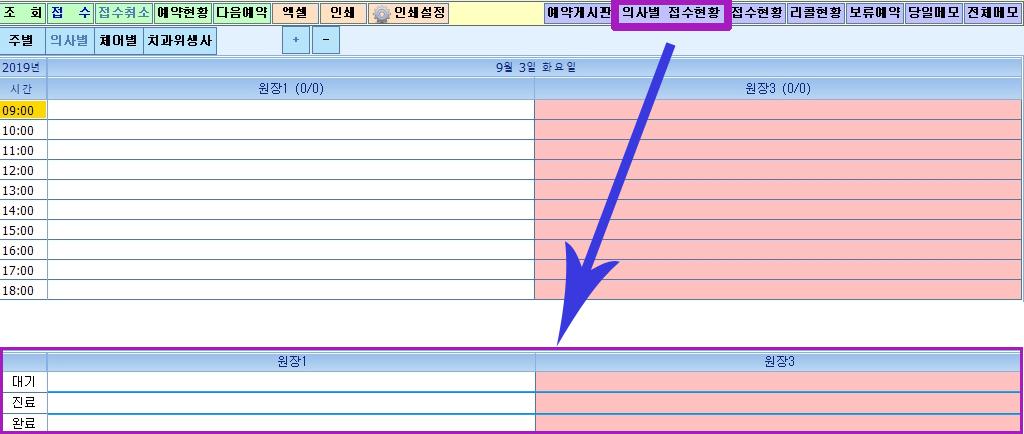Switch to 체어별 chair view
This screenshot has height=434, width=1024.
[x=118, y=40]
